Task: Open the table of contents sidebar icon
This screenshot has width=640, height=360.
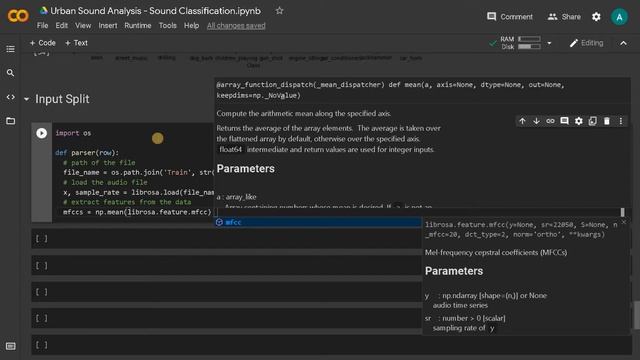Action: [x=11, y=49]
